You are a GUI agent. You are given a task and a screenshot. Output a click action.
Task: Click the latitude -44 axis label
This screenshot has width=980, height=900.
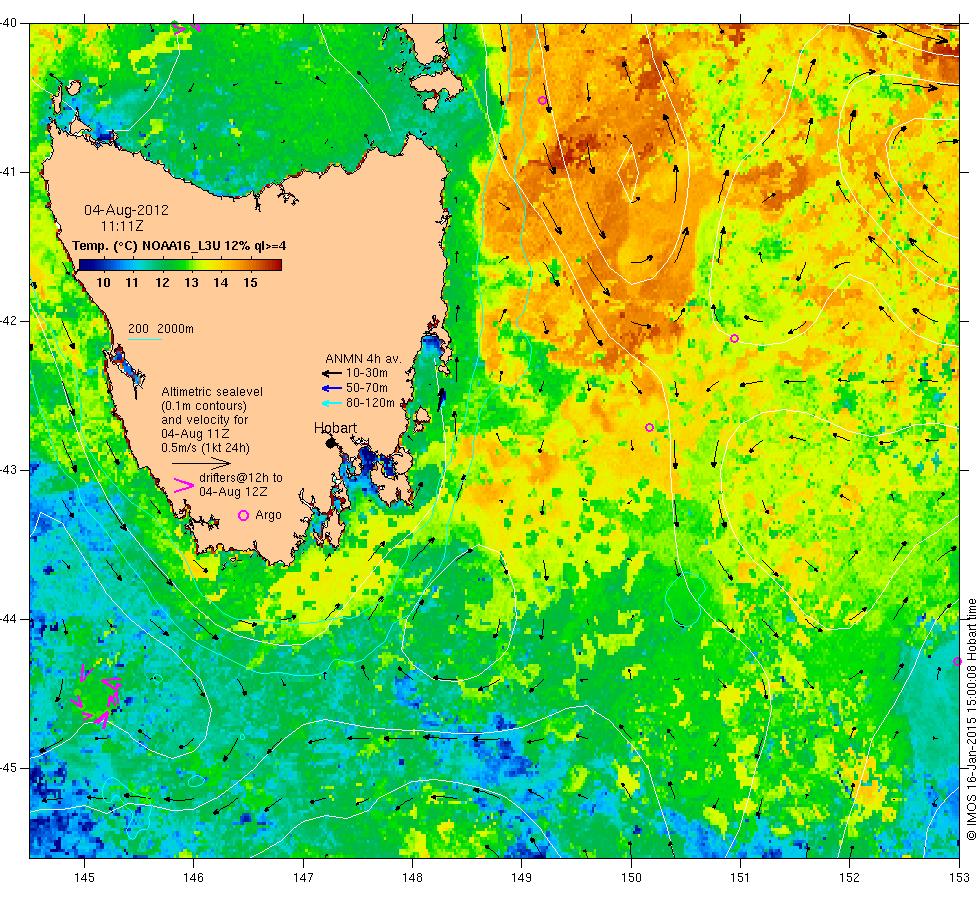pos(9,619)
